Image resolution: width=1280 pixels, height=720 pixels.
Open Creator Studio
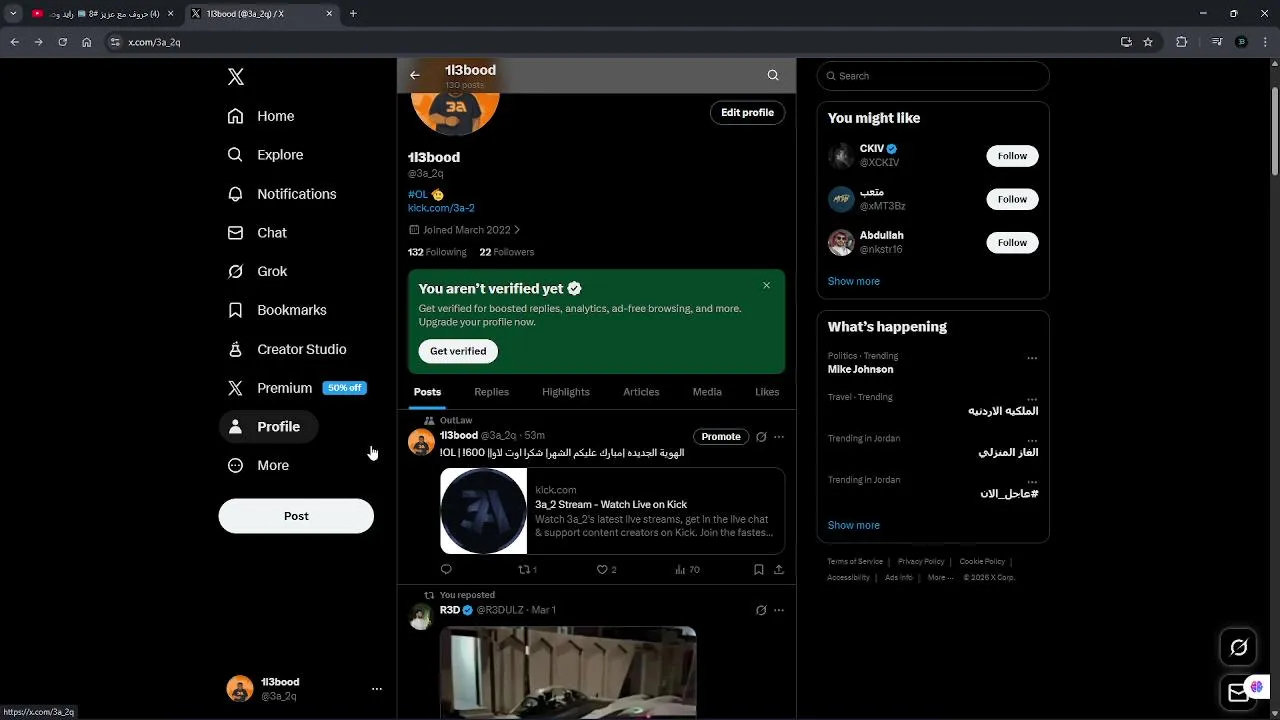287,349
